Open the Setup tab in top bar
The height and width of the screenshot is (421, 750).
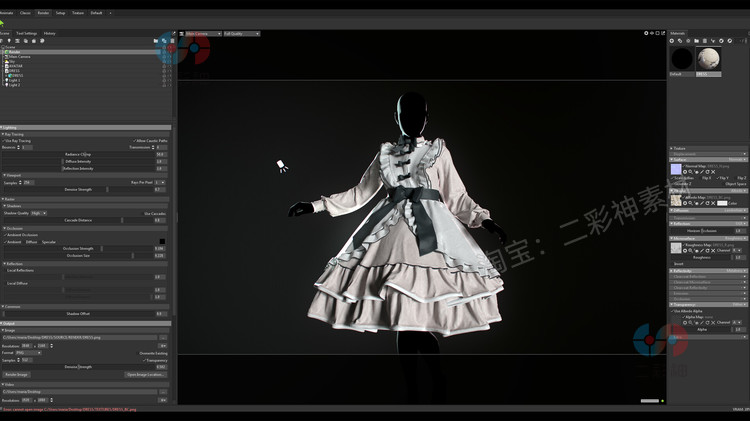point(60,13)
